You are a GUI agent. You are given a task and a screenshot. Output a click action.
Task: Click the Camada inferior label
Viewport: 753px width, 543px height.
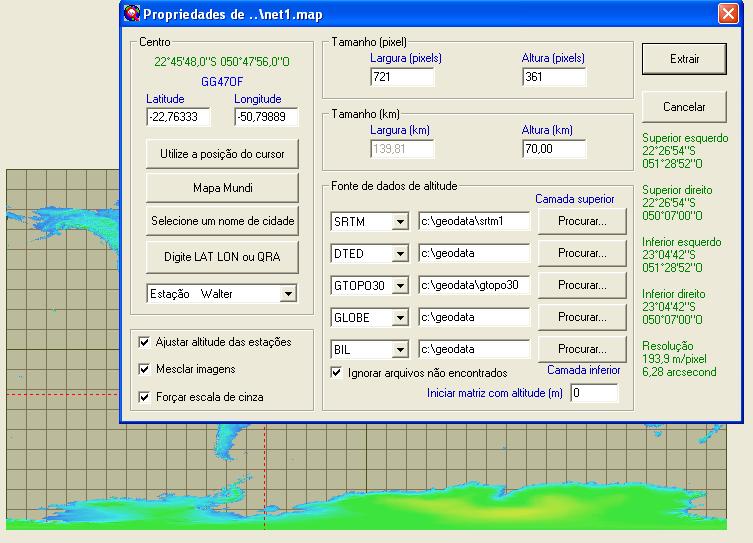[583, 370]
